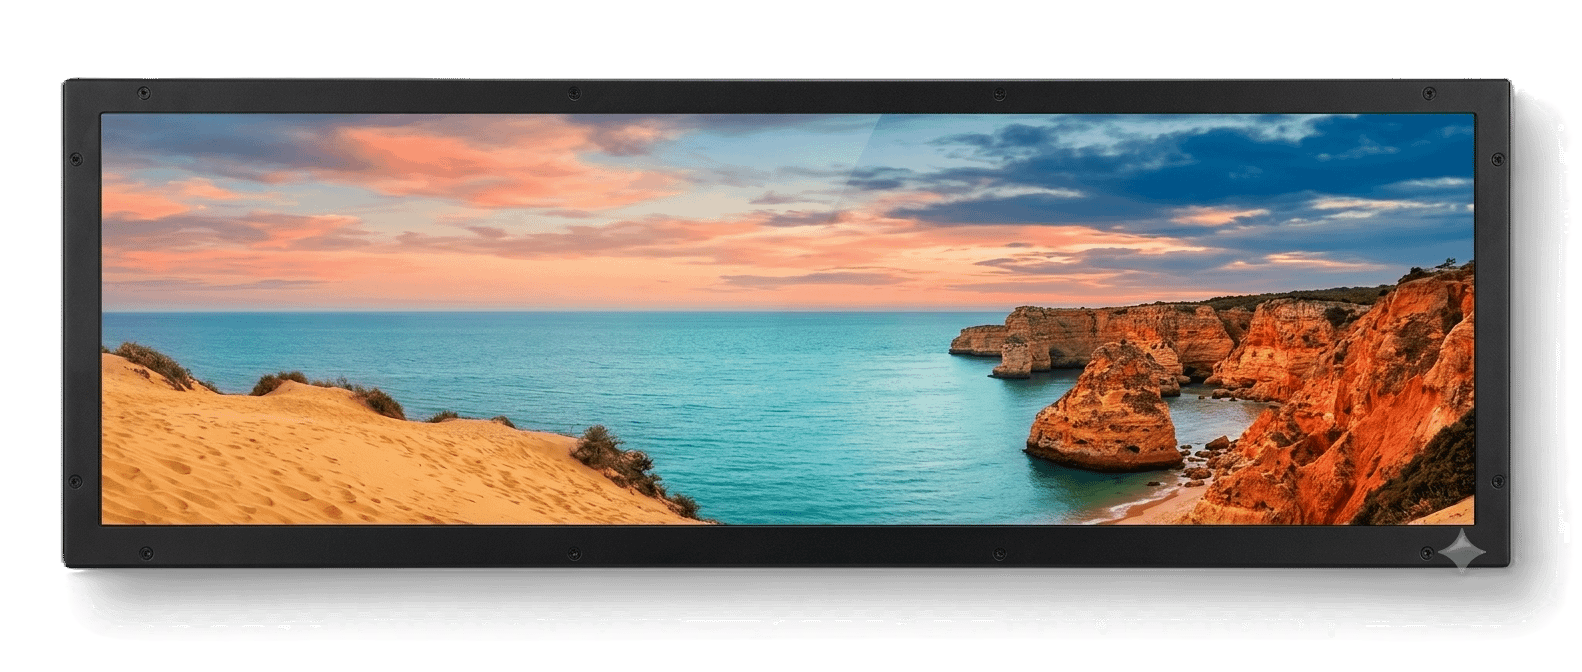Click the bottom bezel screw left of center
The width and height of the screenshot is (1582, 672).
(x=573, y=553)
